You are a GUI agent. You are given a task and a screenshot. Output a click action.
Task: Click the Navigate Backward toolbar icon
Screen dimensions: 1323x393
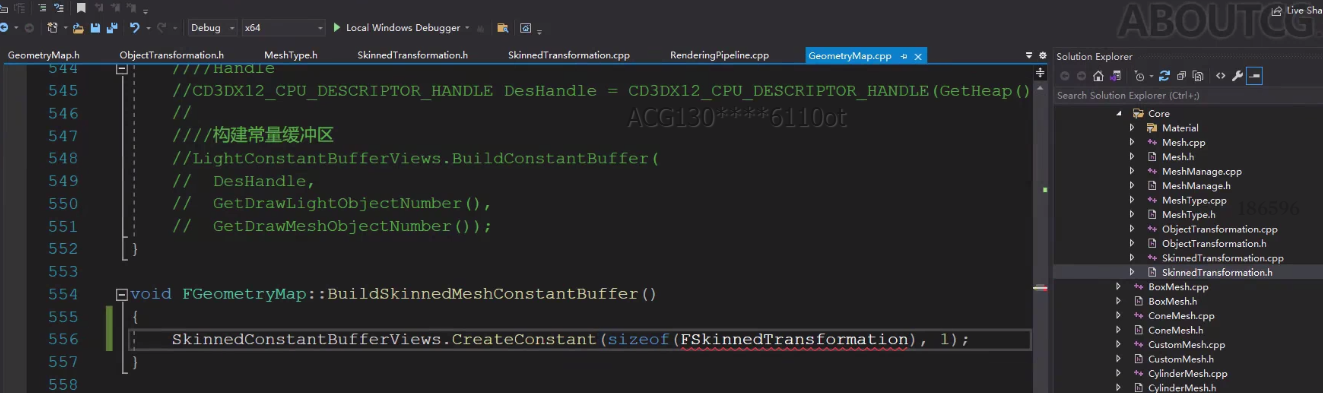tap(4, 28)
